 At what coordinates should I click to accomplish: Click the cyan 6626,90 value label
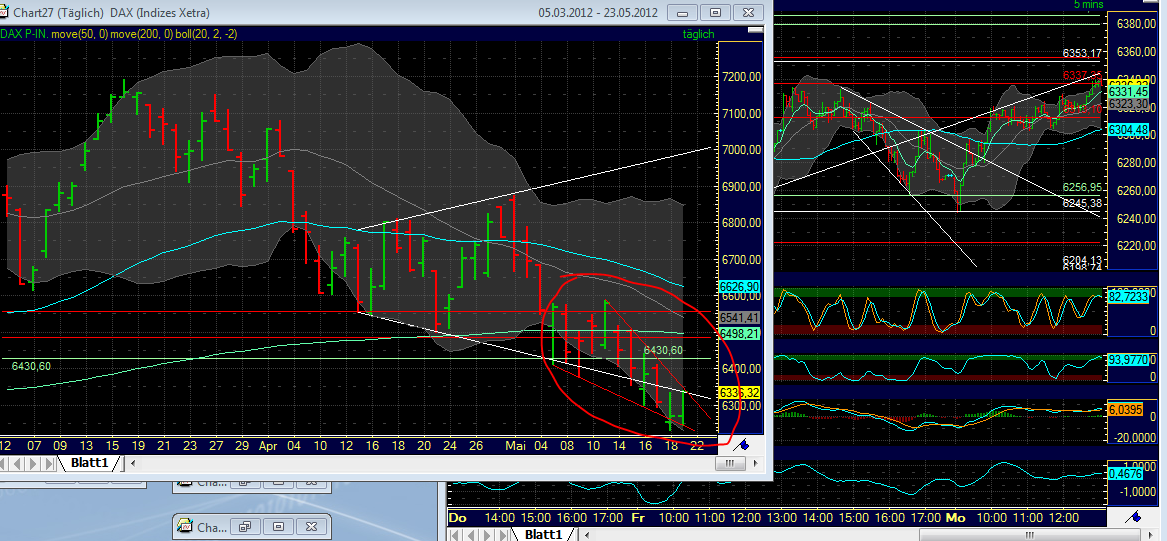740,286
